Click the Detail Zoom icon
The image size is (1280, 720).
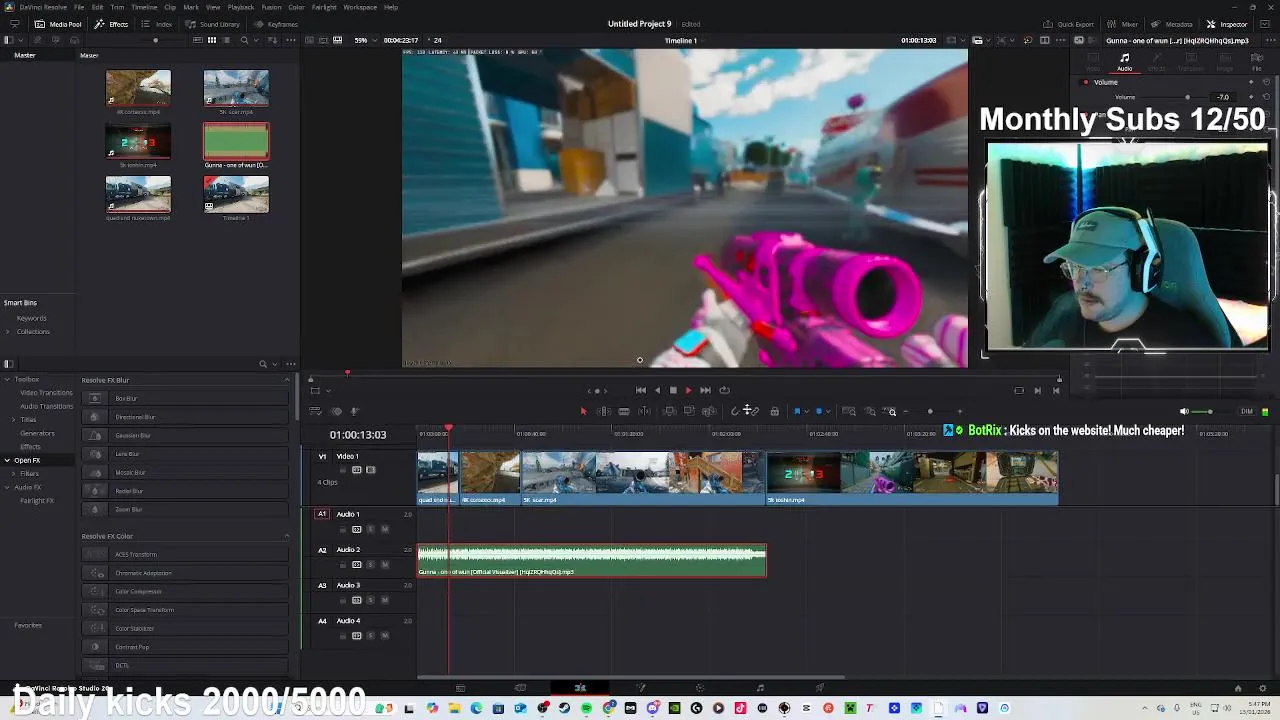tap(870, 411)
